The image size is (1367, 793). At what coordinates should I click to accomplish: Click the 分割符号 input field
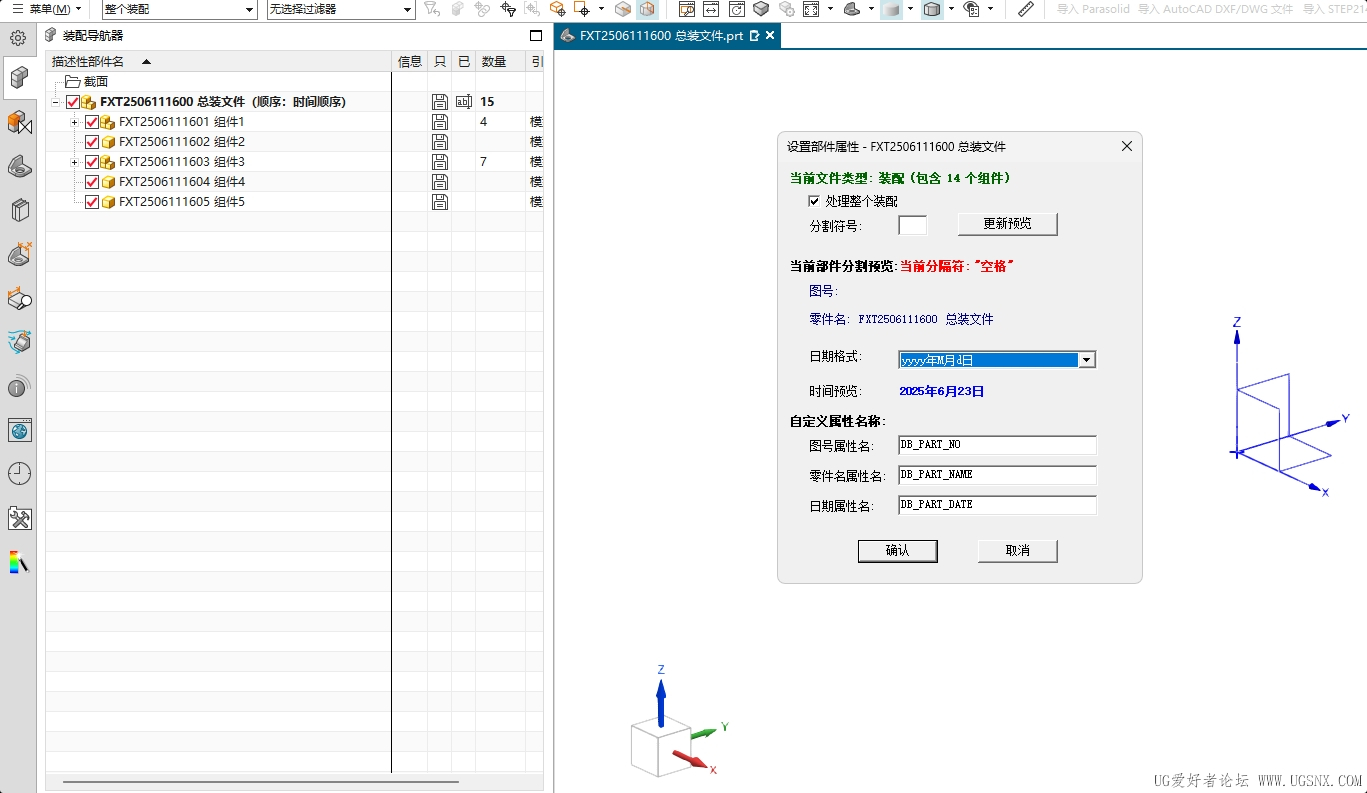tap(912, 225)
